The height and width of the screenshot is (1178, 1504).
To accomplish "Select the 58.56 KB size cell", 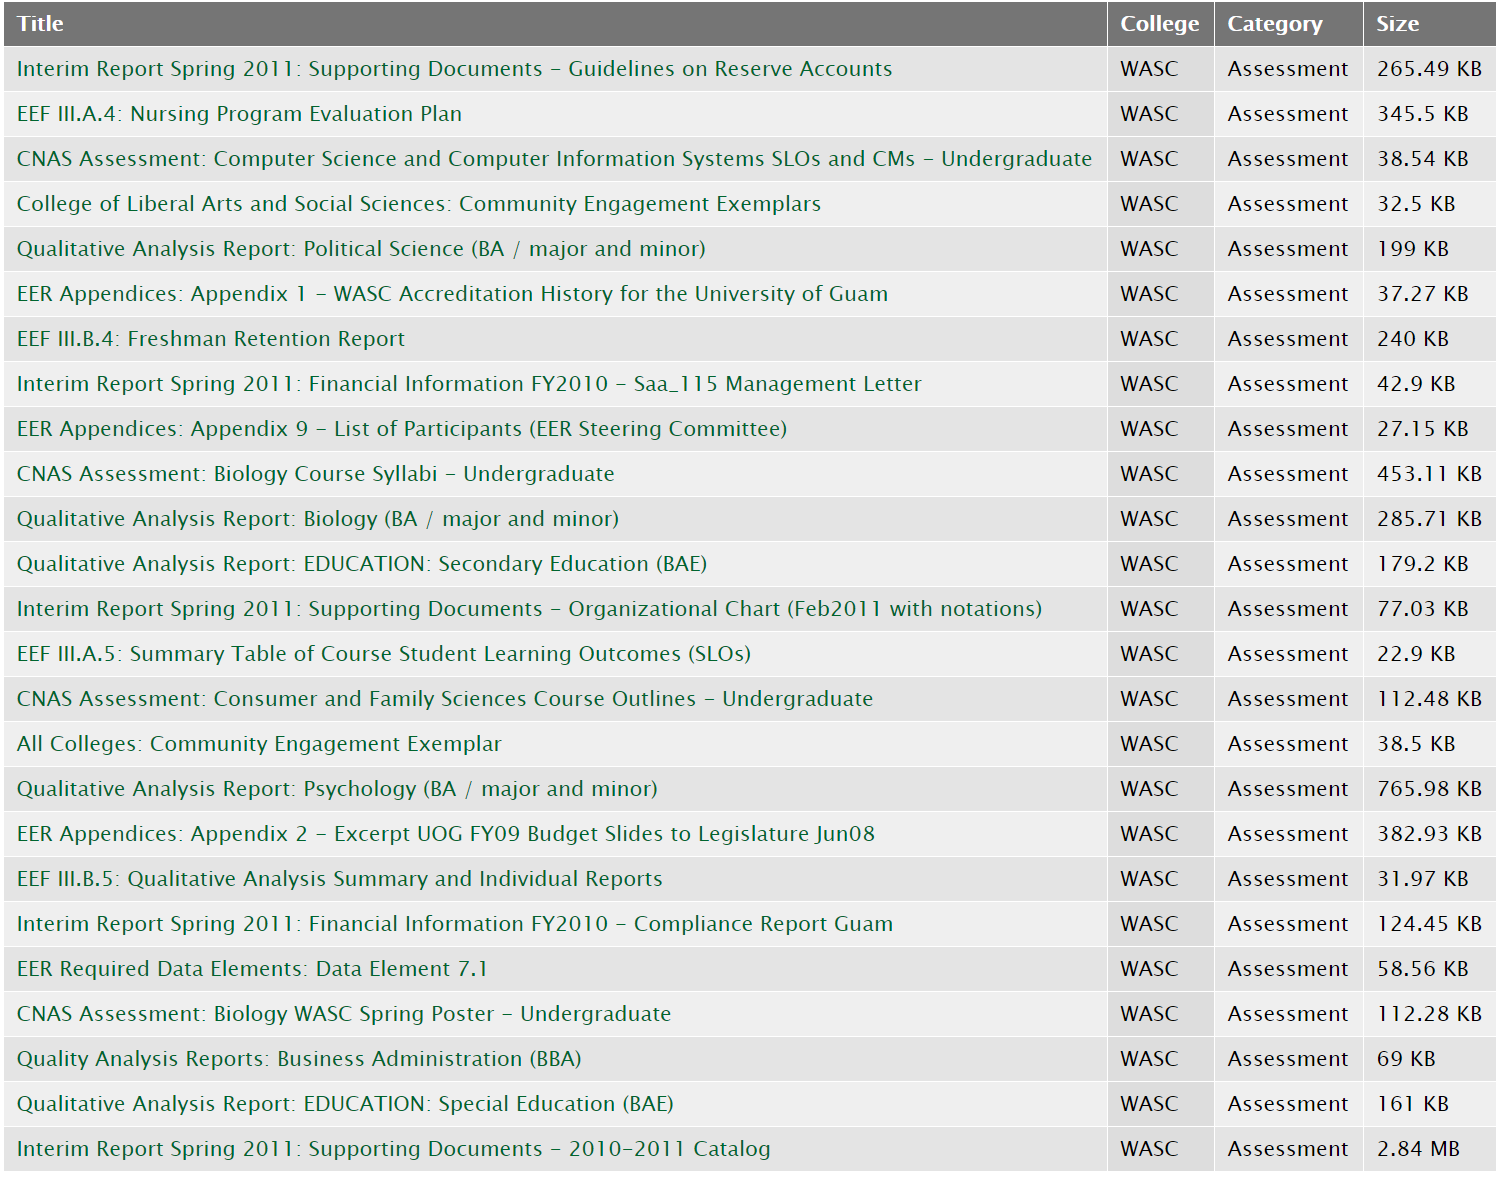I will click(1430, 969).
